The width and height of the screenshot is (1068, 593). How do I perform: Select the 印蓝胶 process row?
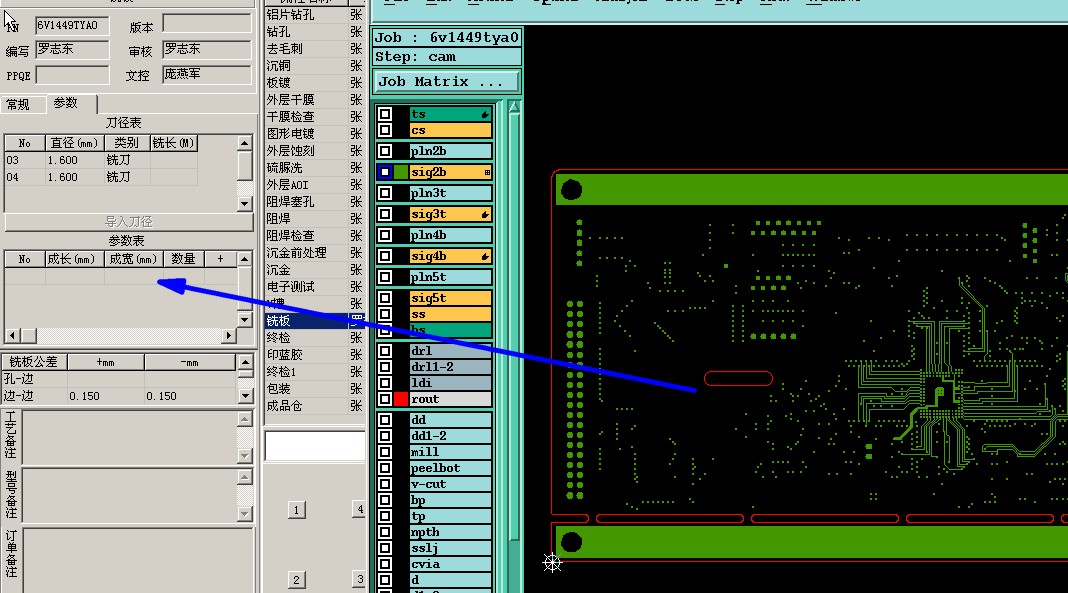point(314,355)
